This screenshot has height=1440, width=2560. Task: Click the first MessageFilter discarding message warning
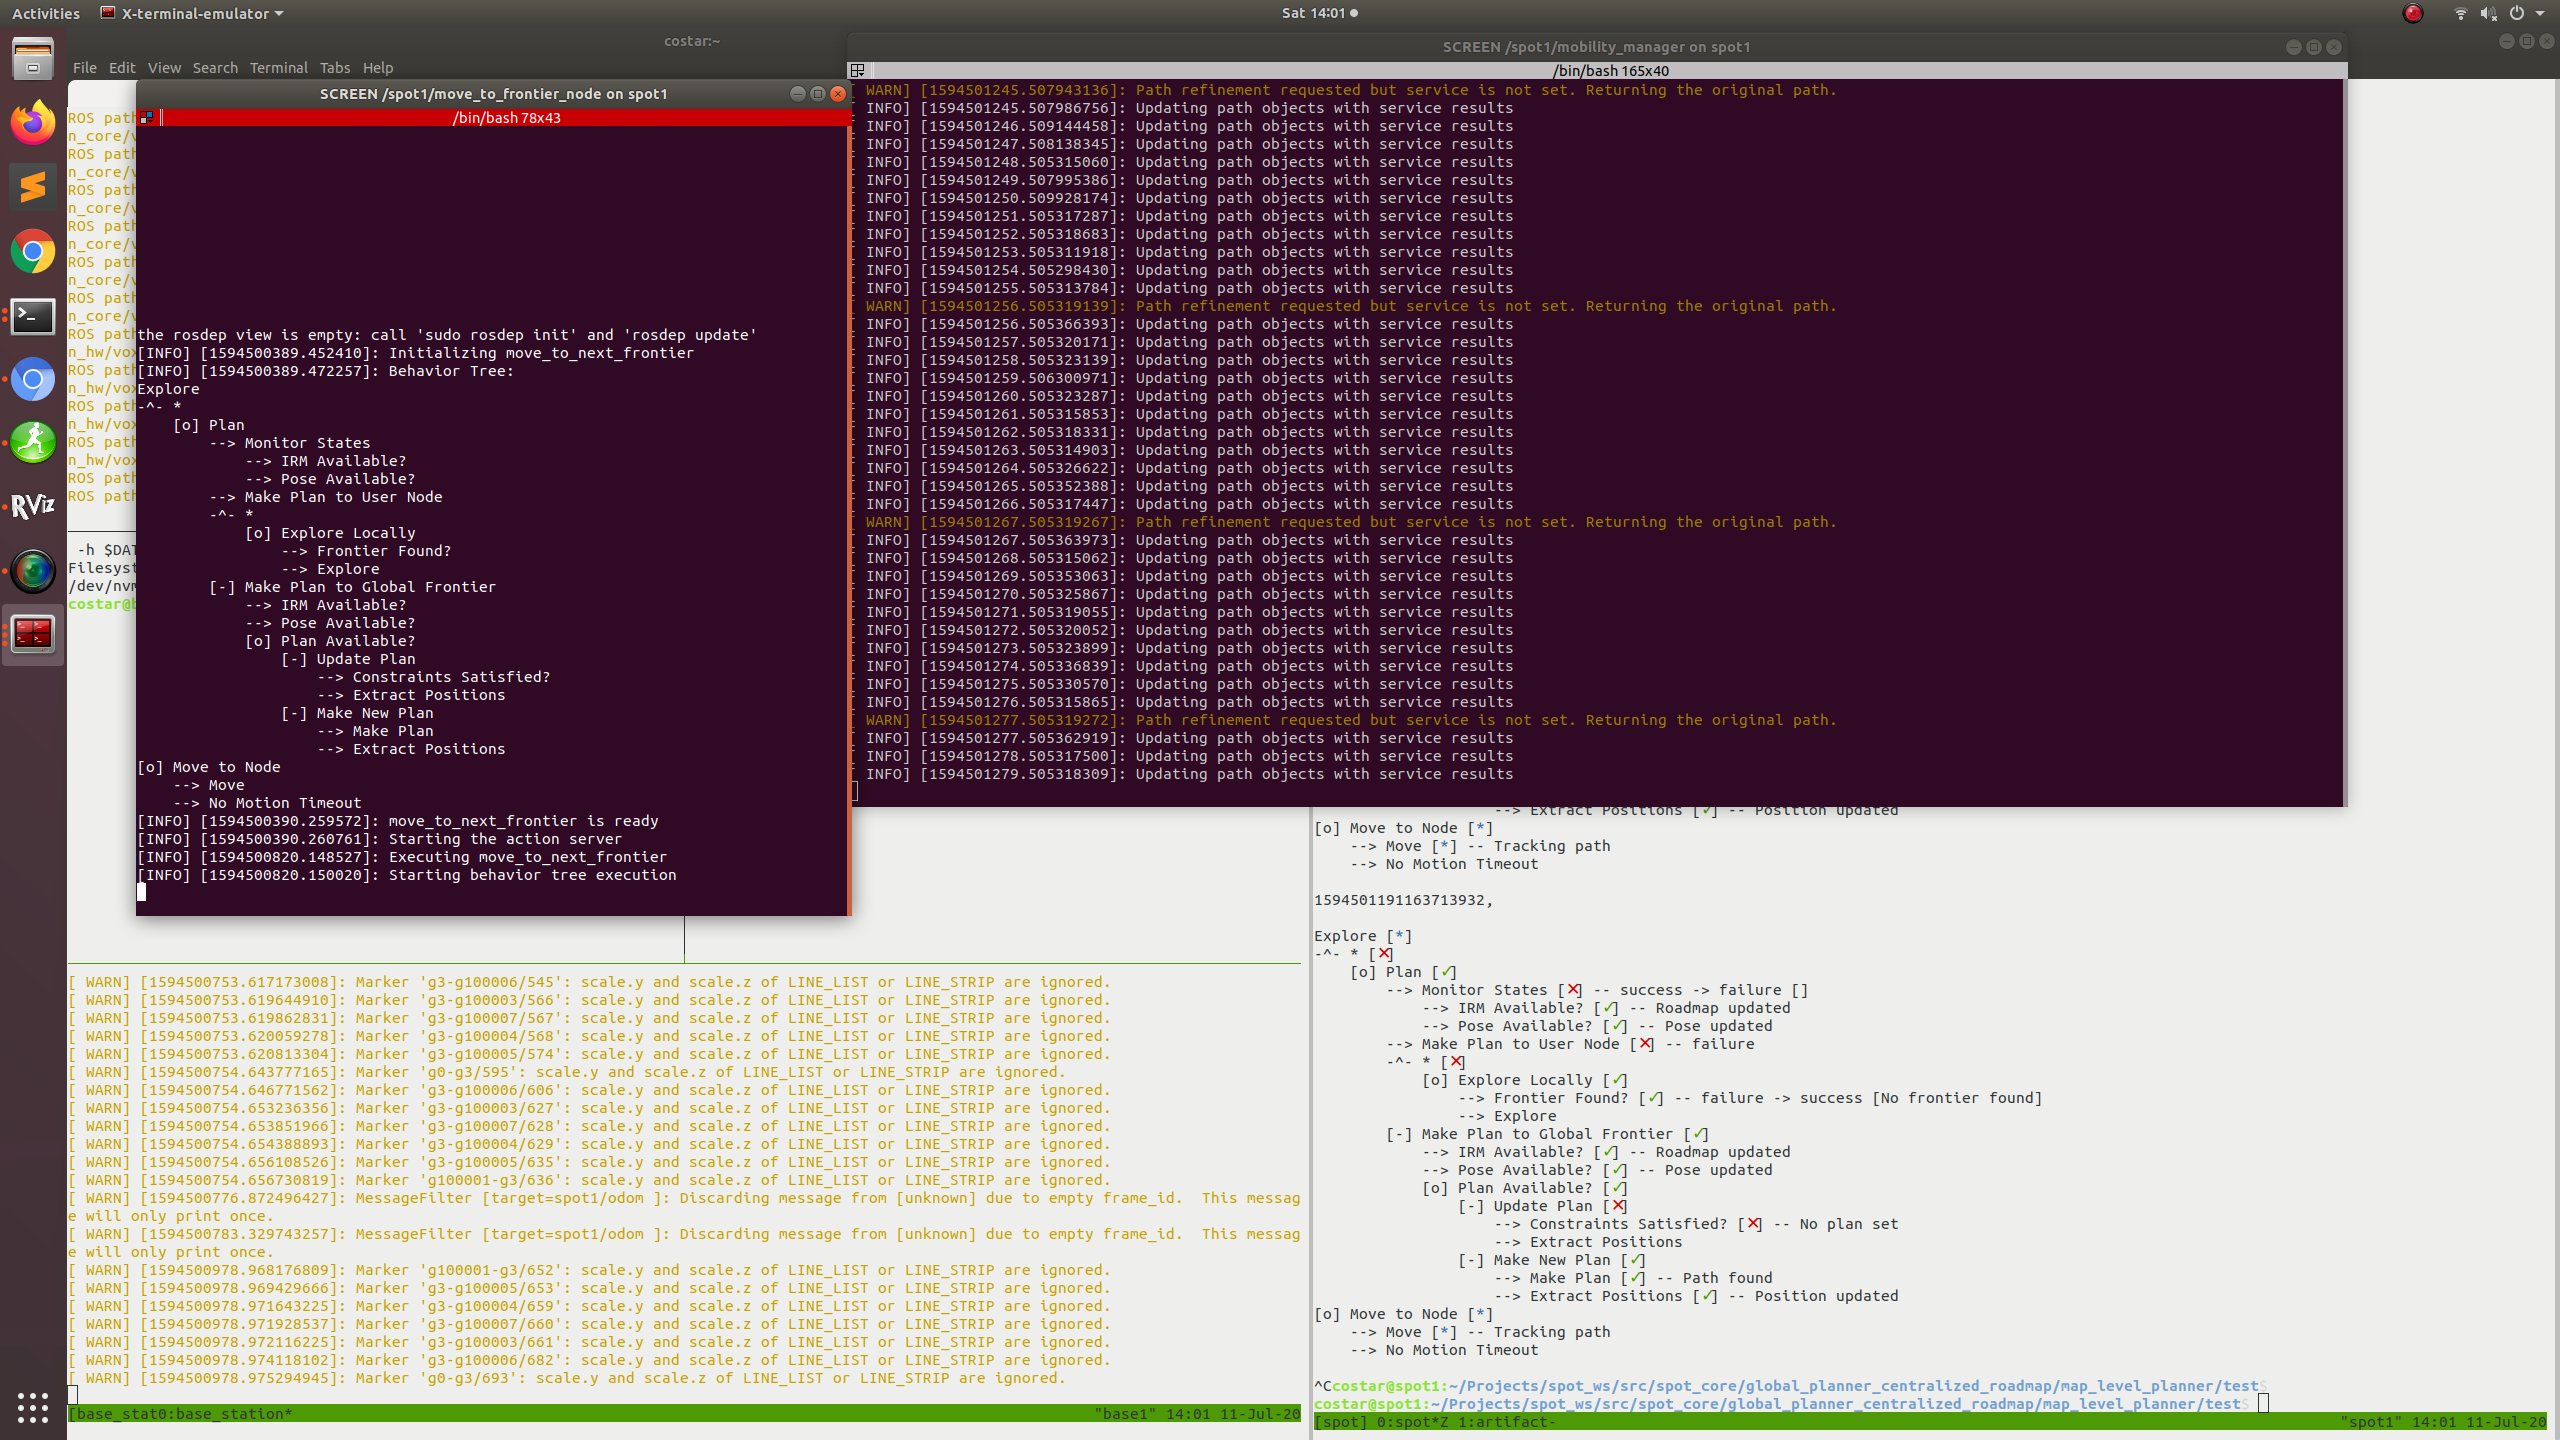pos(684,1207)
